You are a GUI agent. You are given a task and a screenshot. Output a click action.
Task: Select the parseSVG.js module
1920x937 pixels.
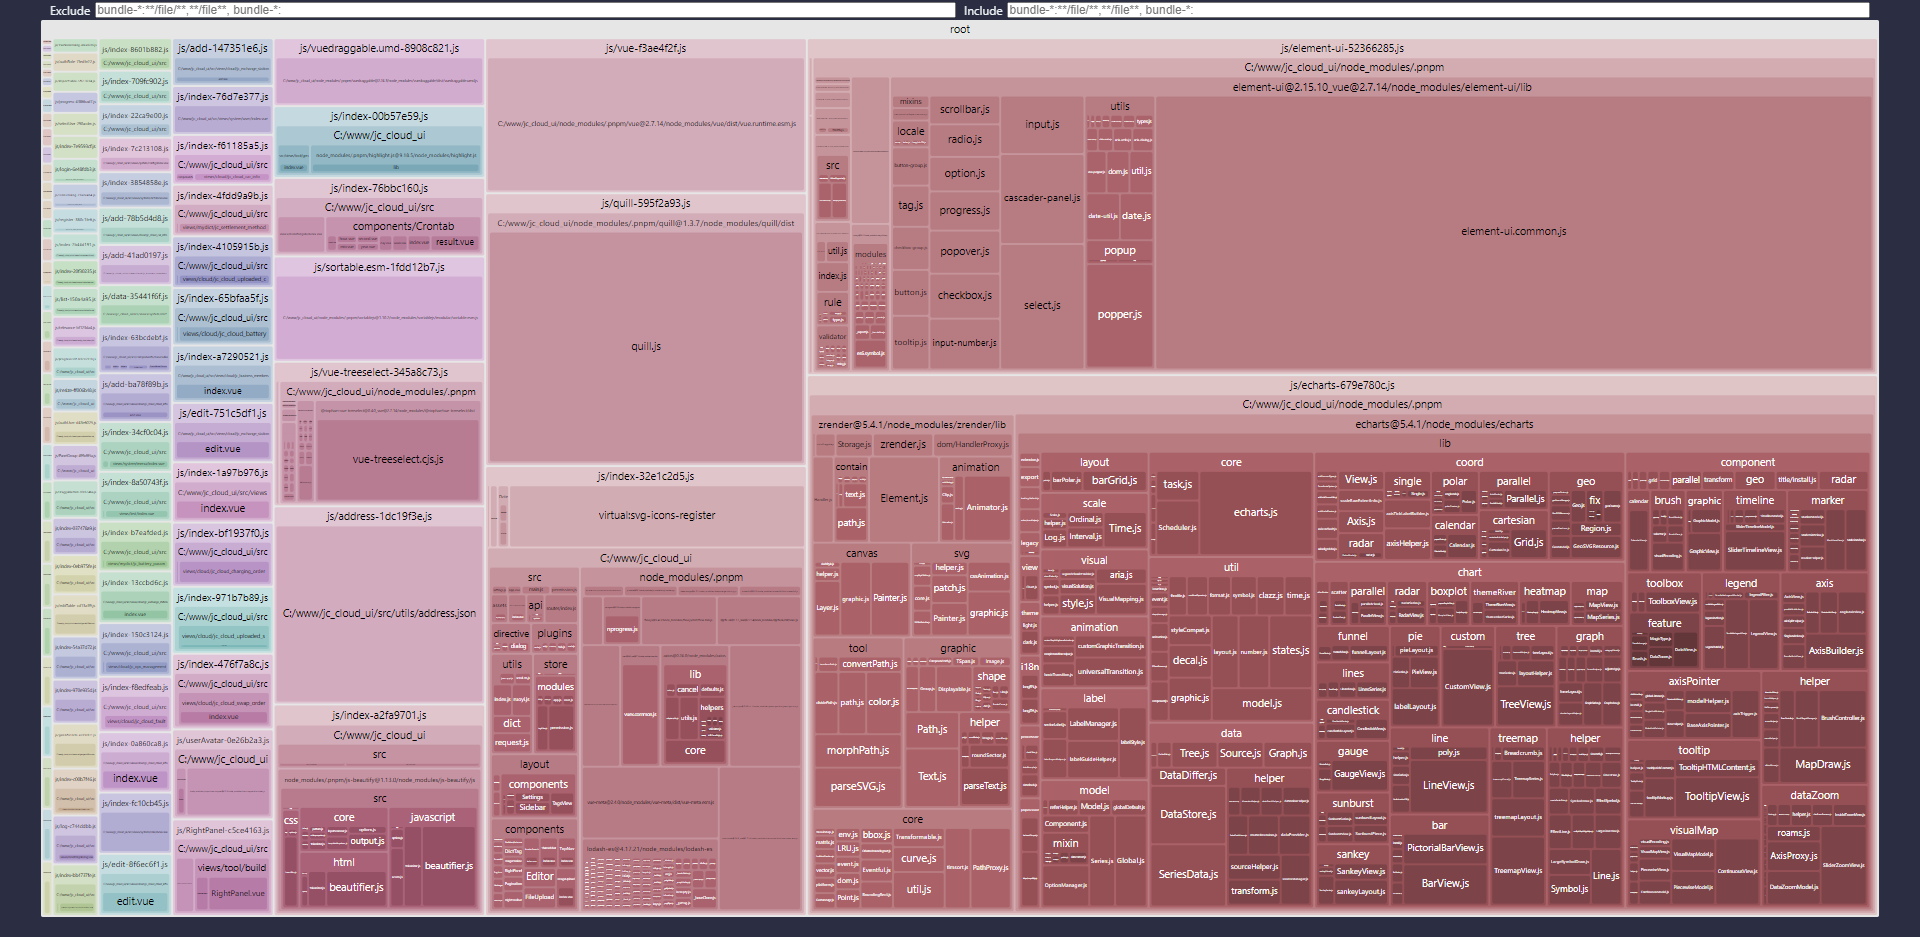(857, 786)
